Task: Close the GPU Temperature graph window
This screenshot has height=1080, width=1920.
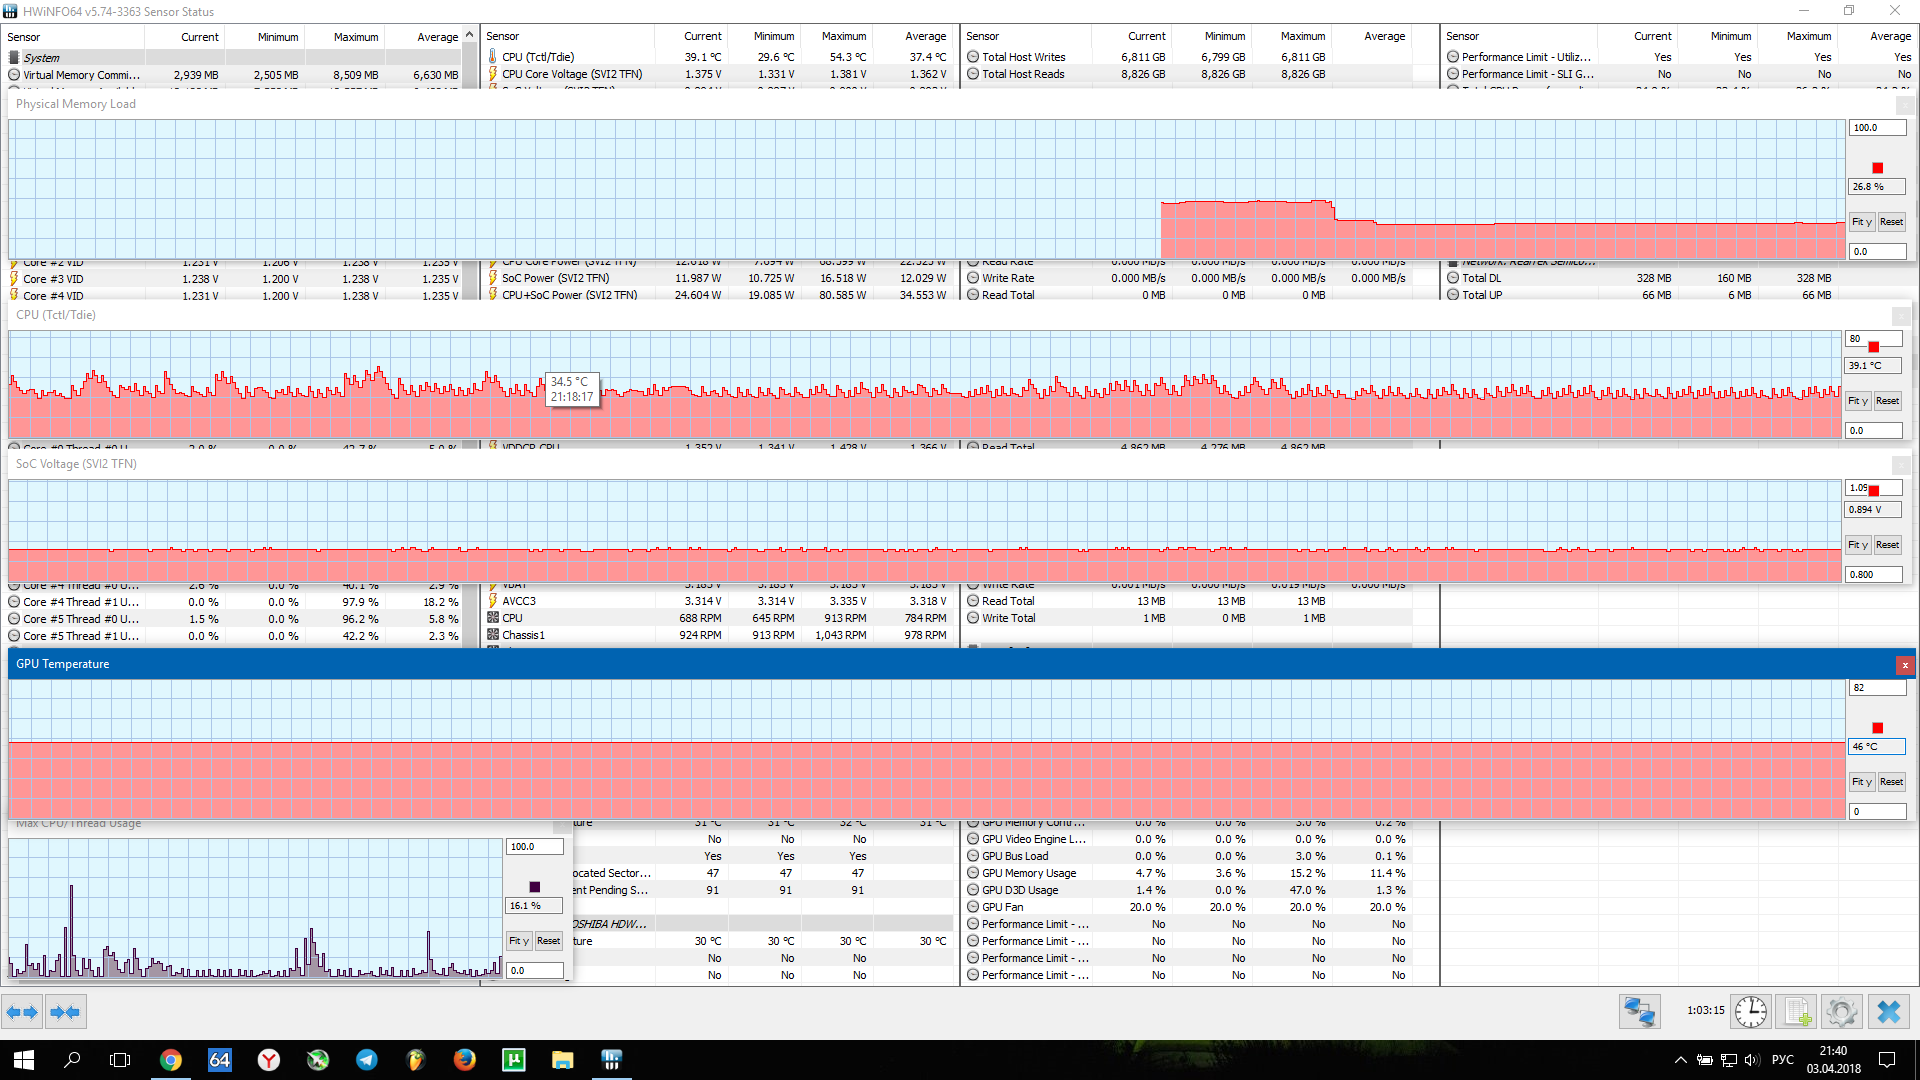Action: pyautogui.click(x=1904, y=665)
